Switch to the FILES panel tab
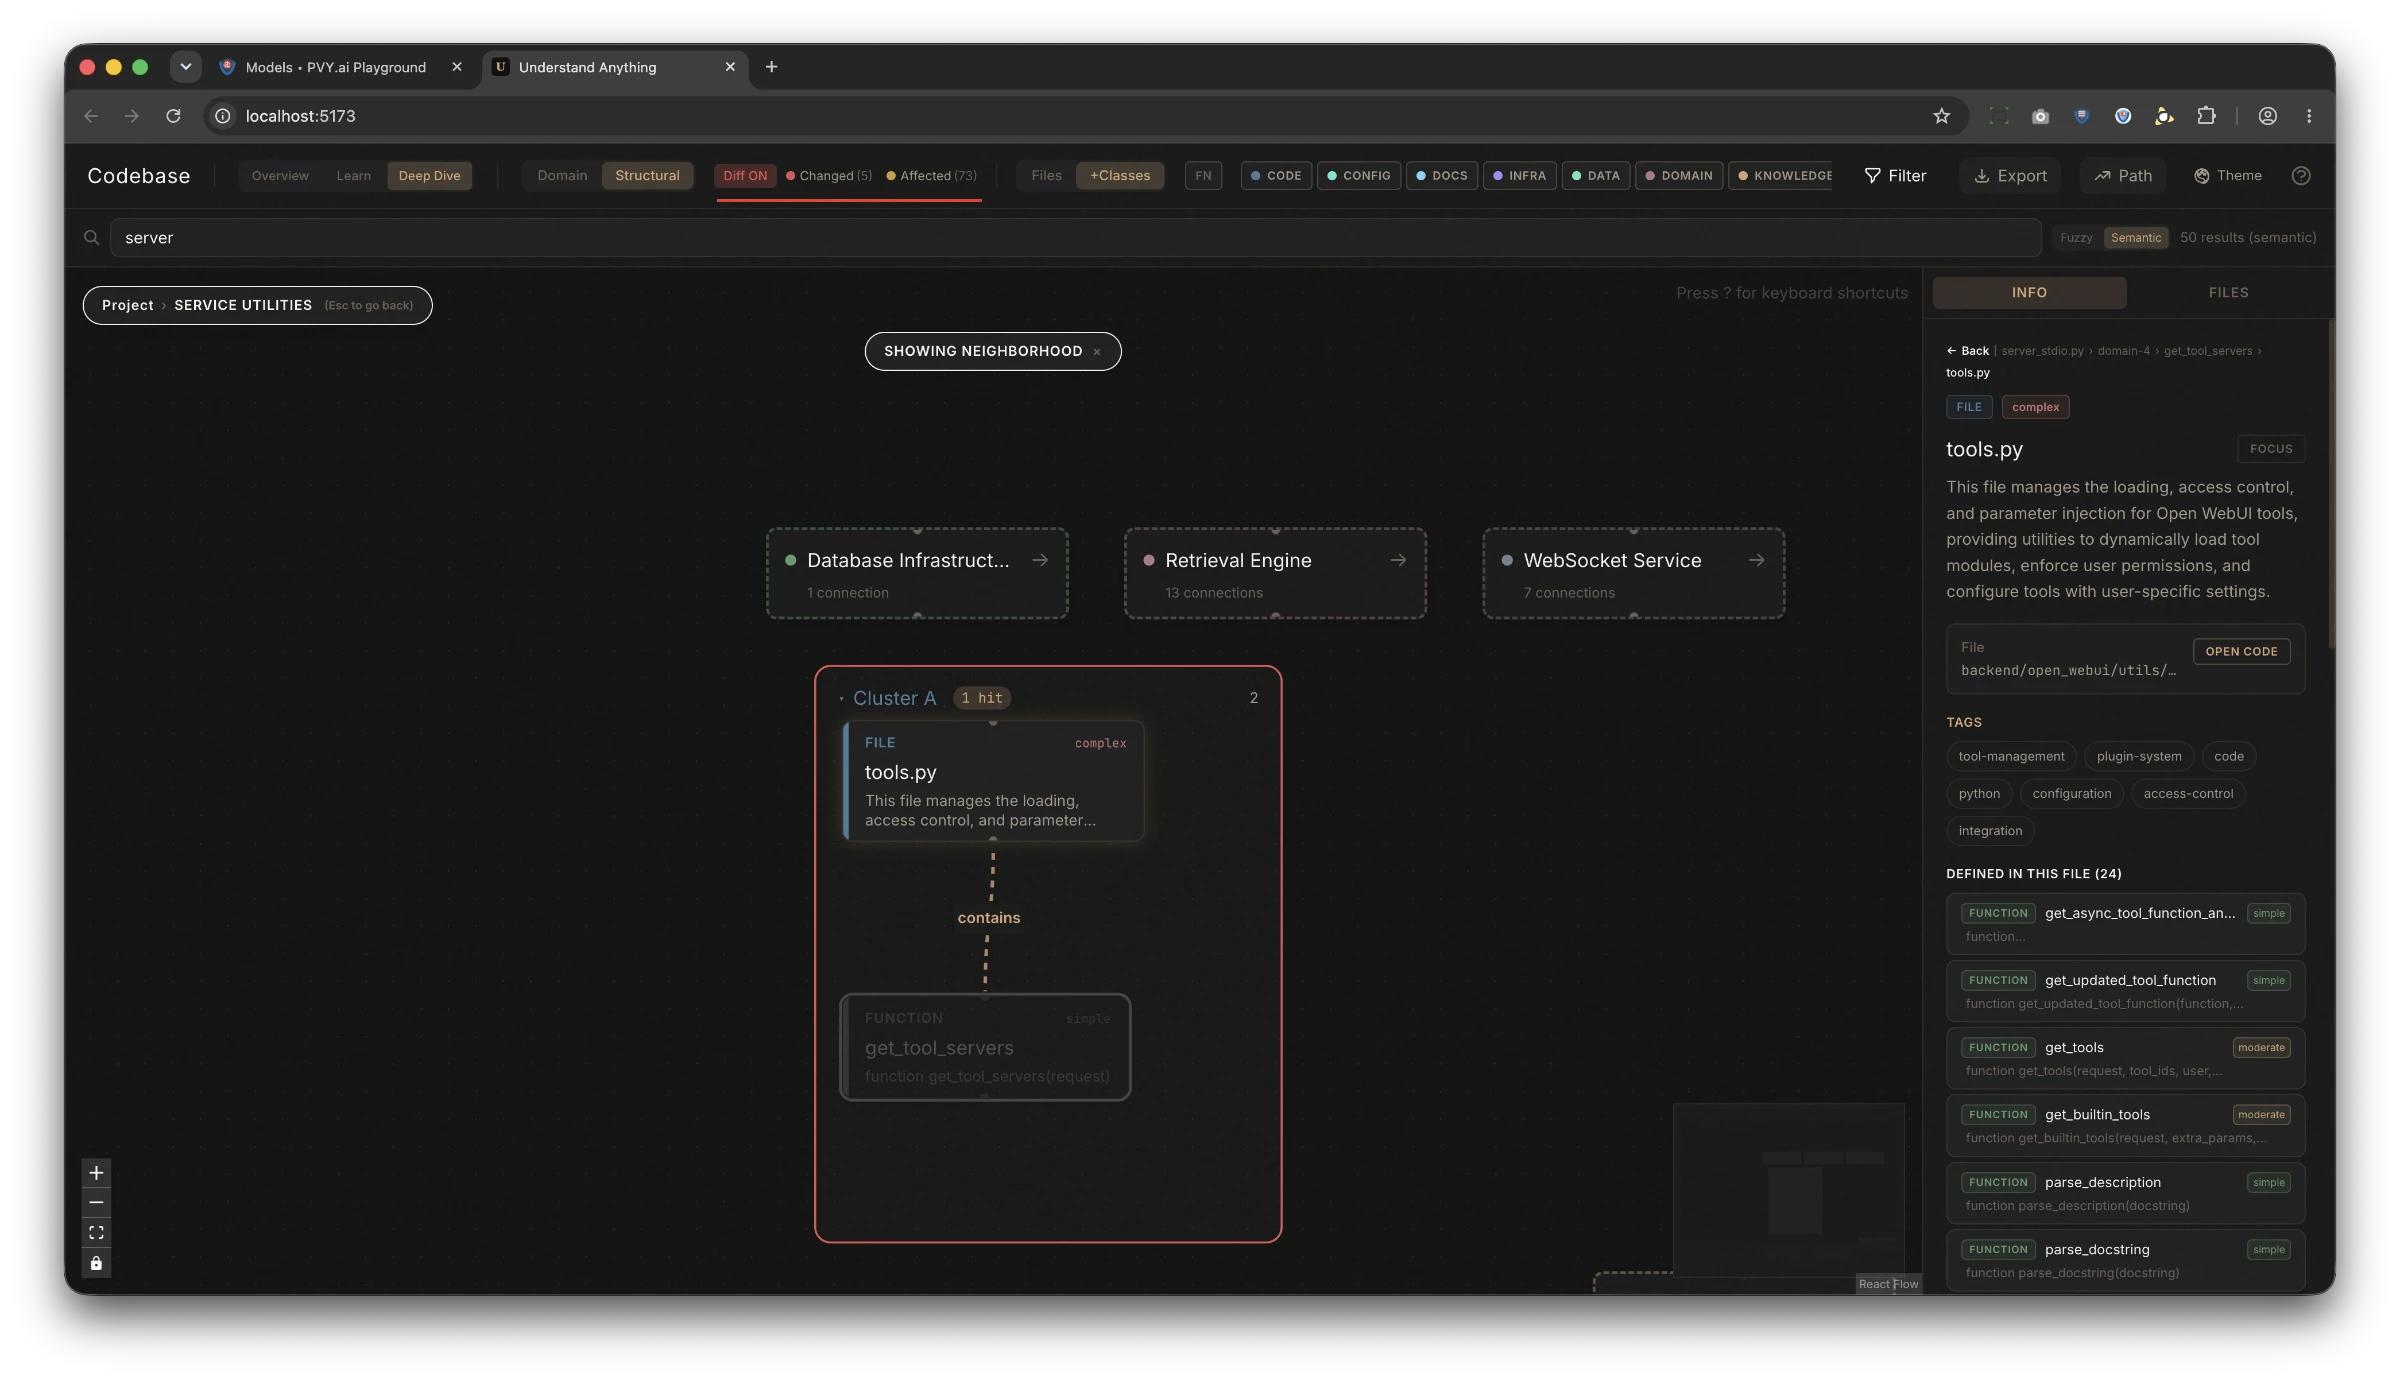The image size is (2400, 1380). coord(2228,293)
